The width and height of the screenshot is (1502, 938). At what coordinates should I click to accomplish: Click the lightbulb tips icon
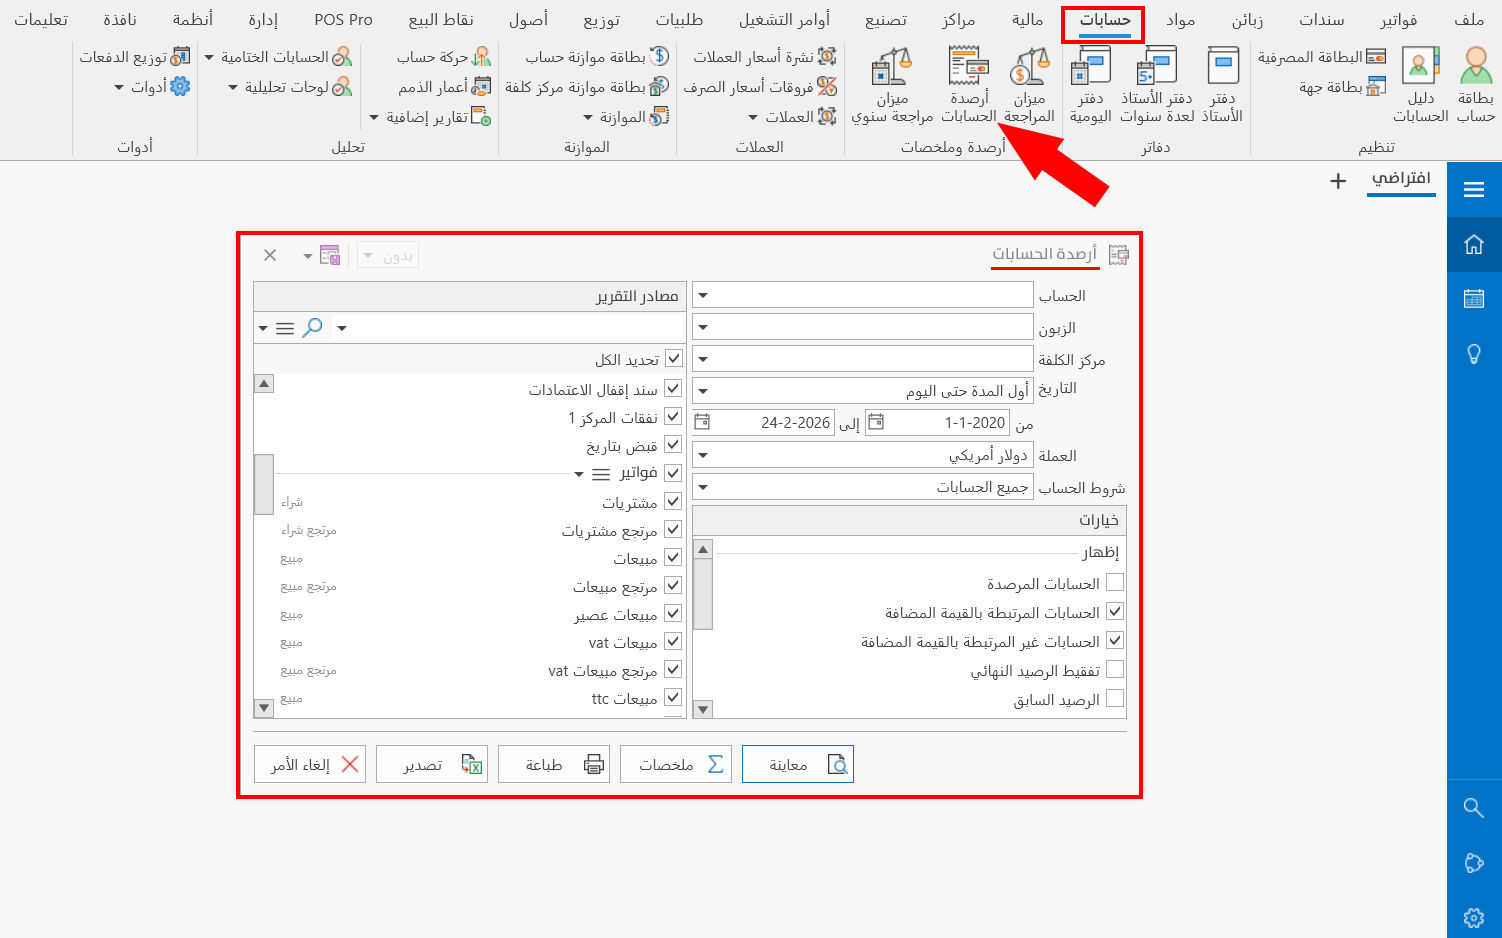1474,354
